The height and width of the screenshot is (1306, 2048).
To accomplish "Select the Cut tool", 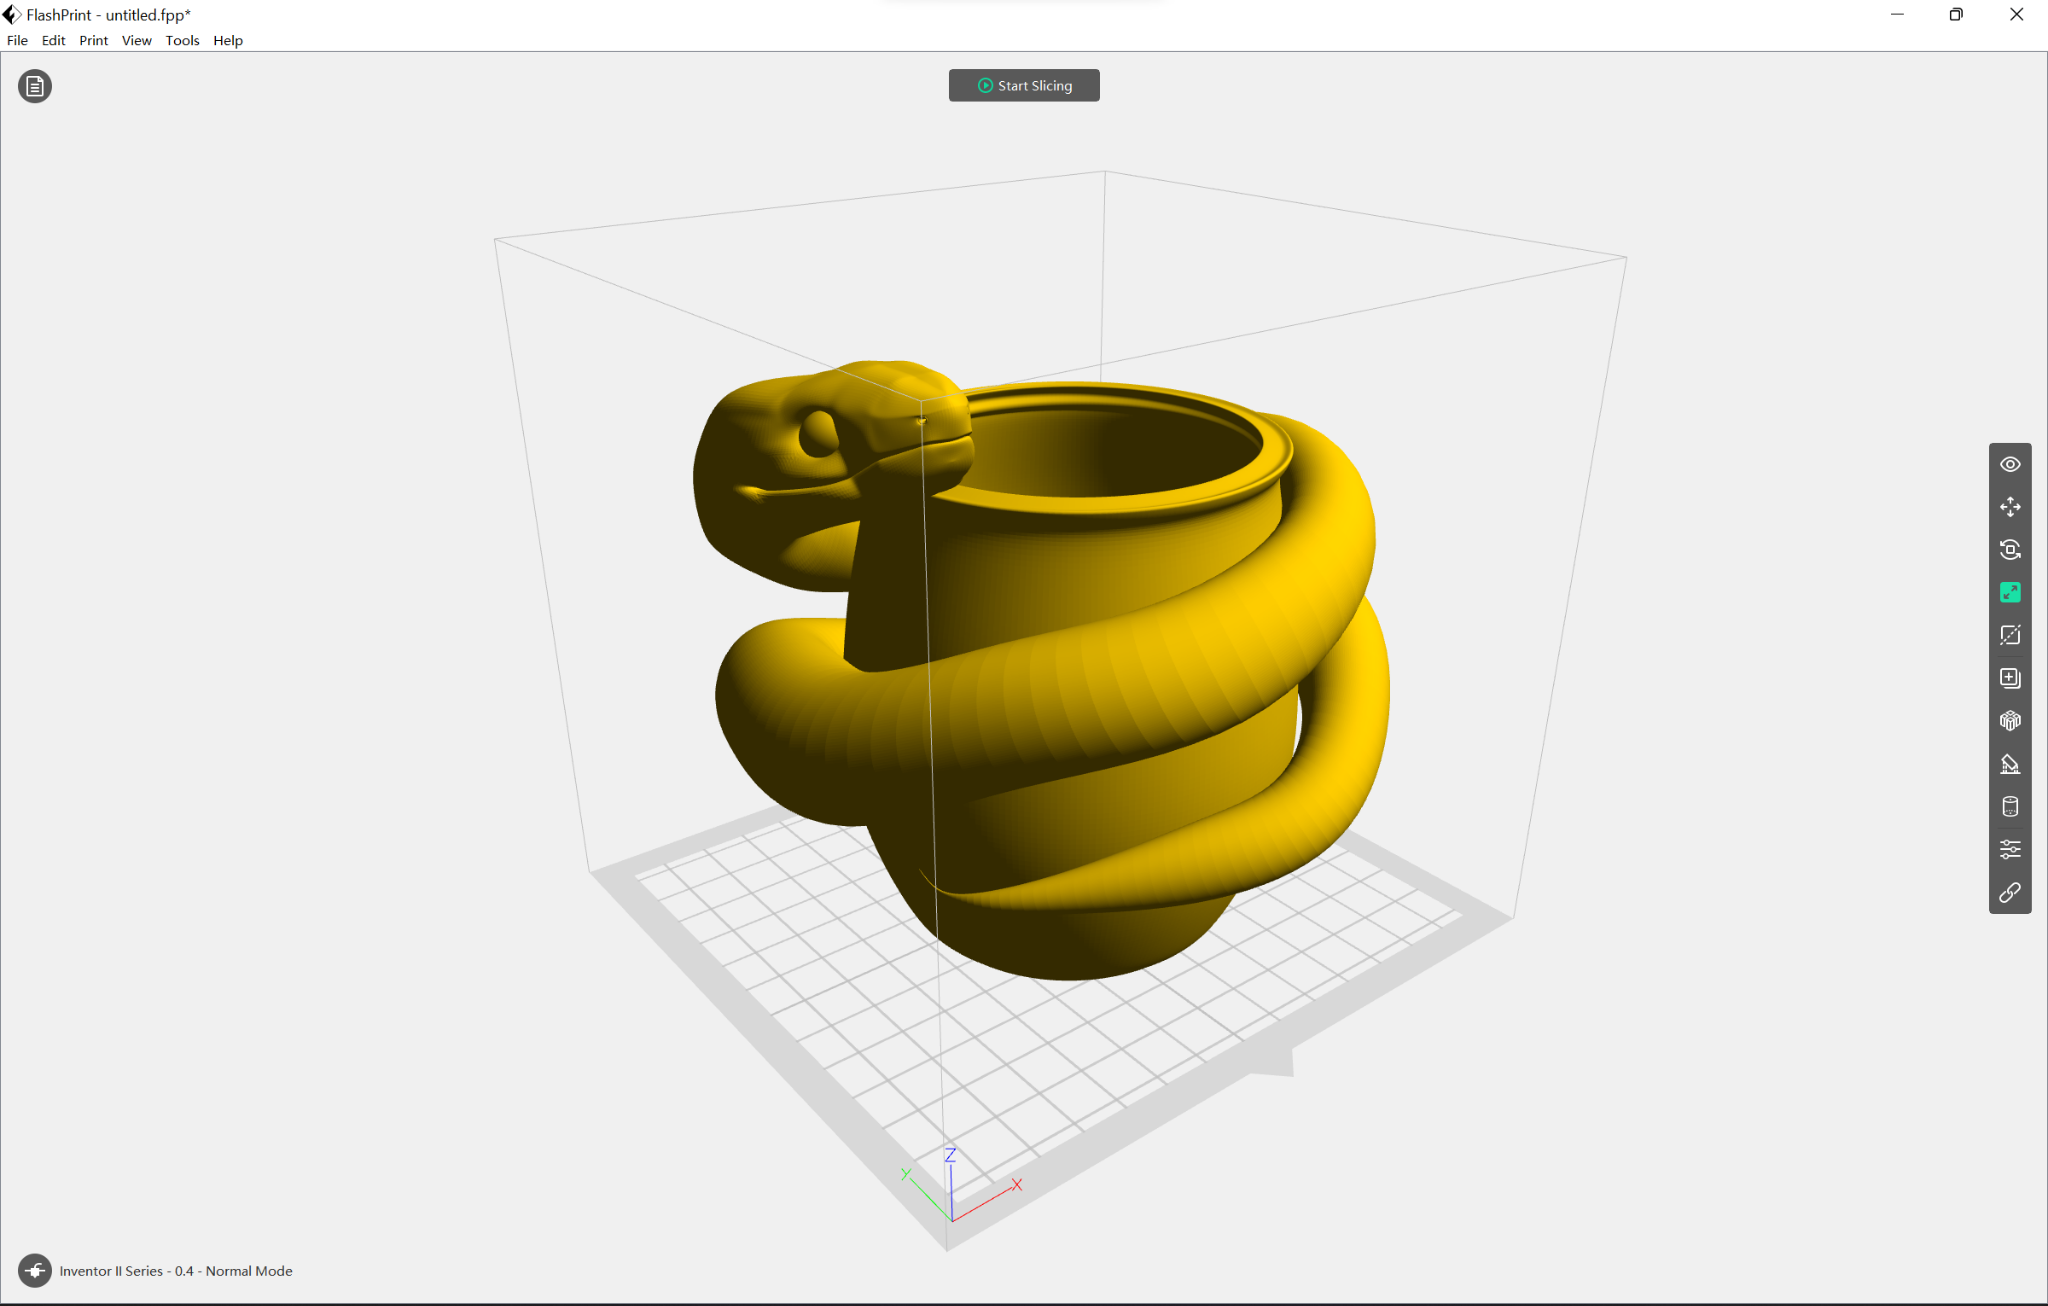I will click(2011, 634).
